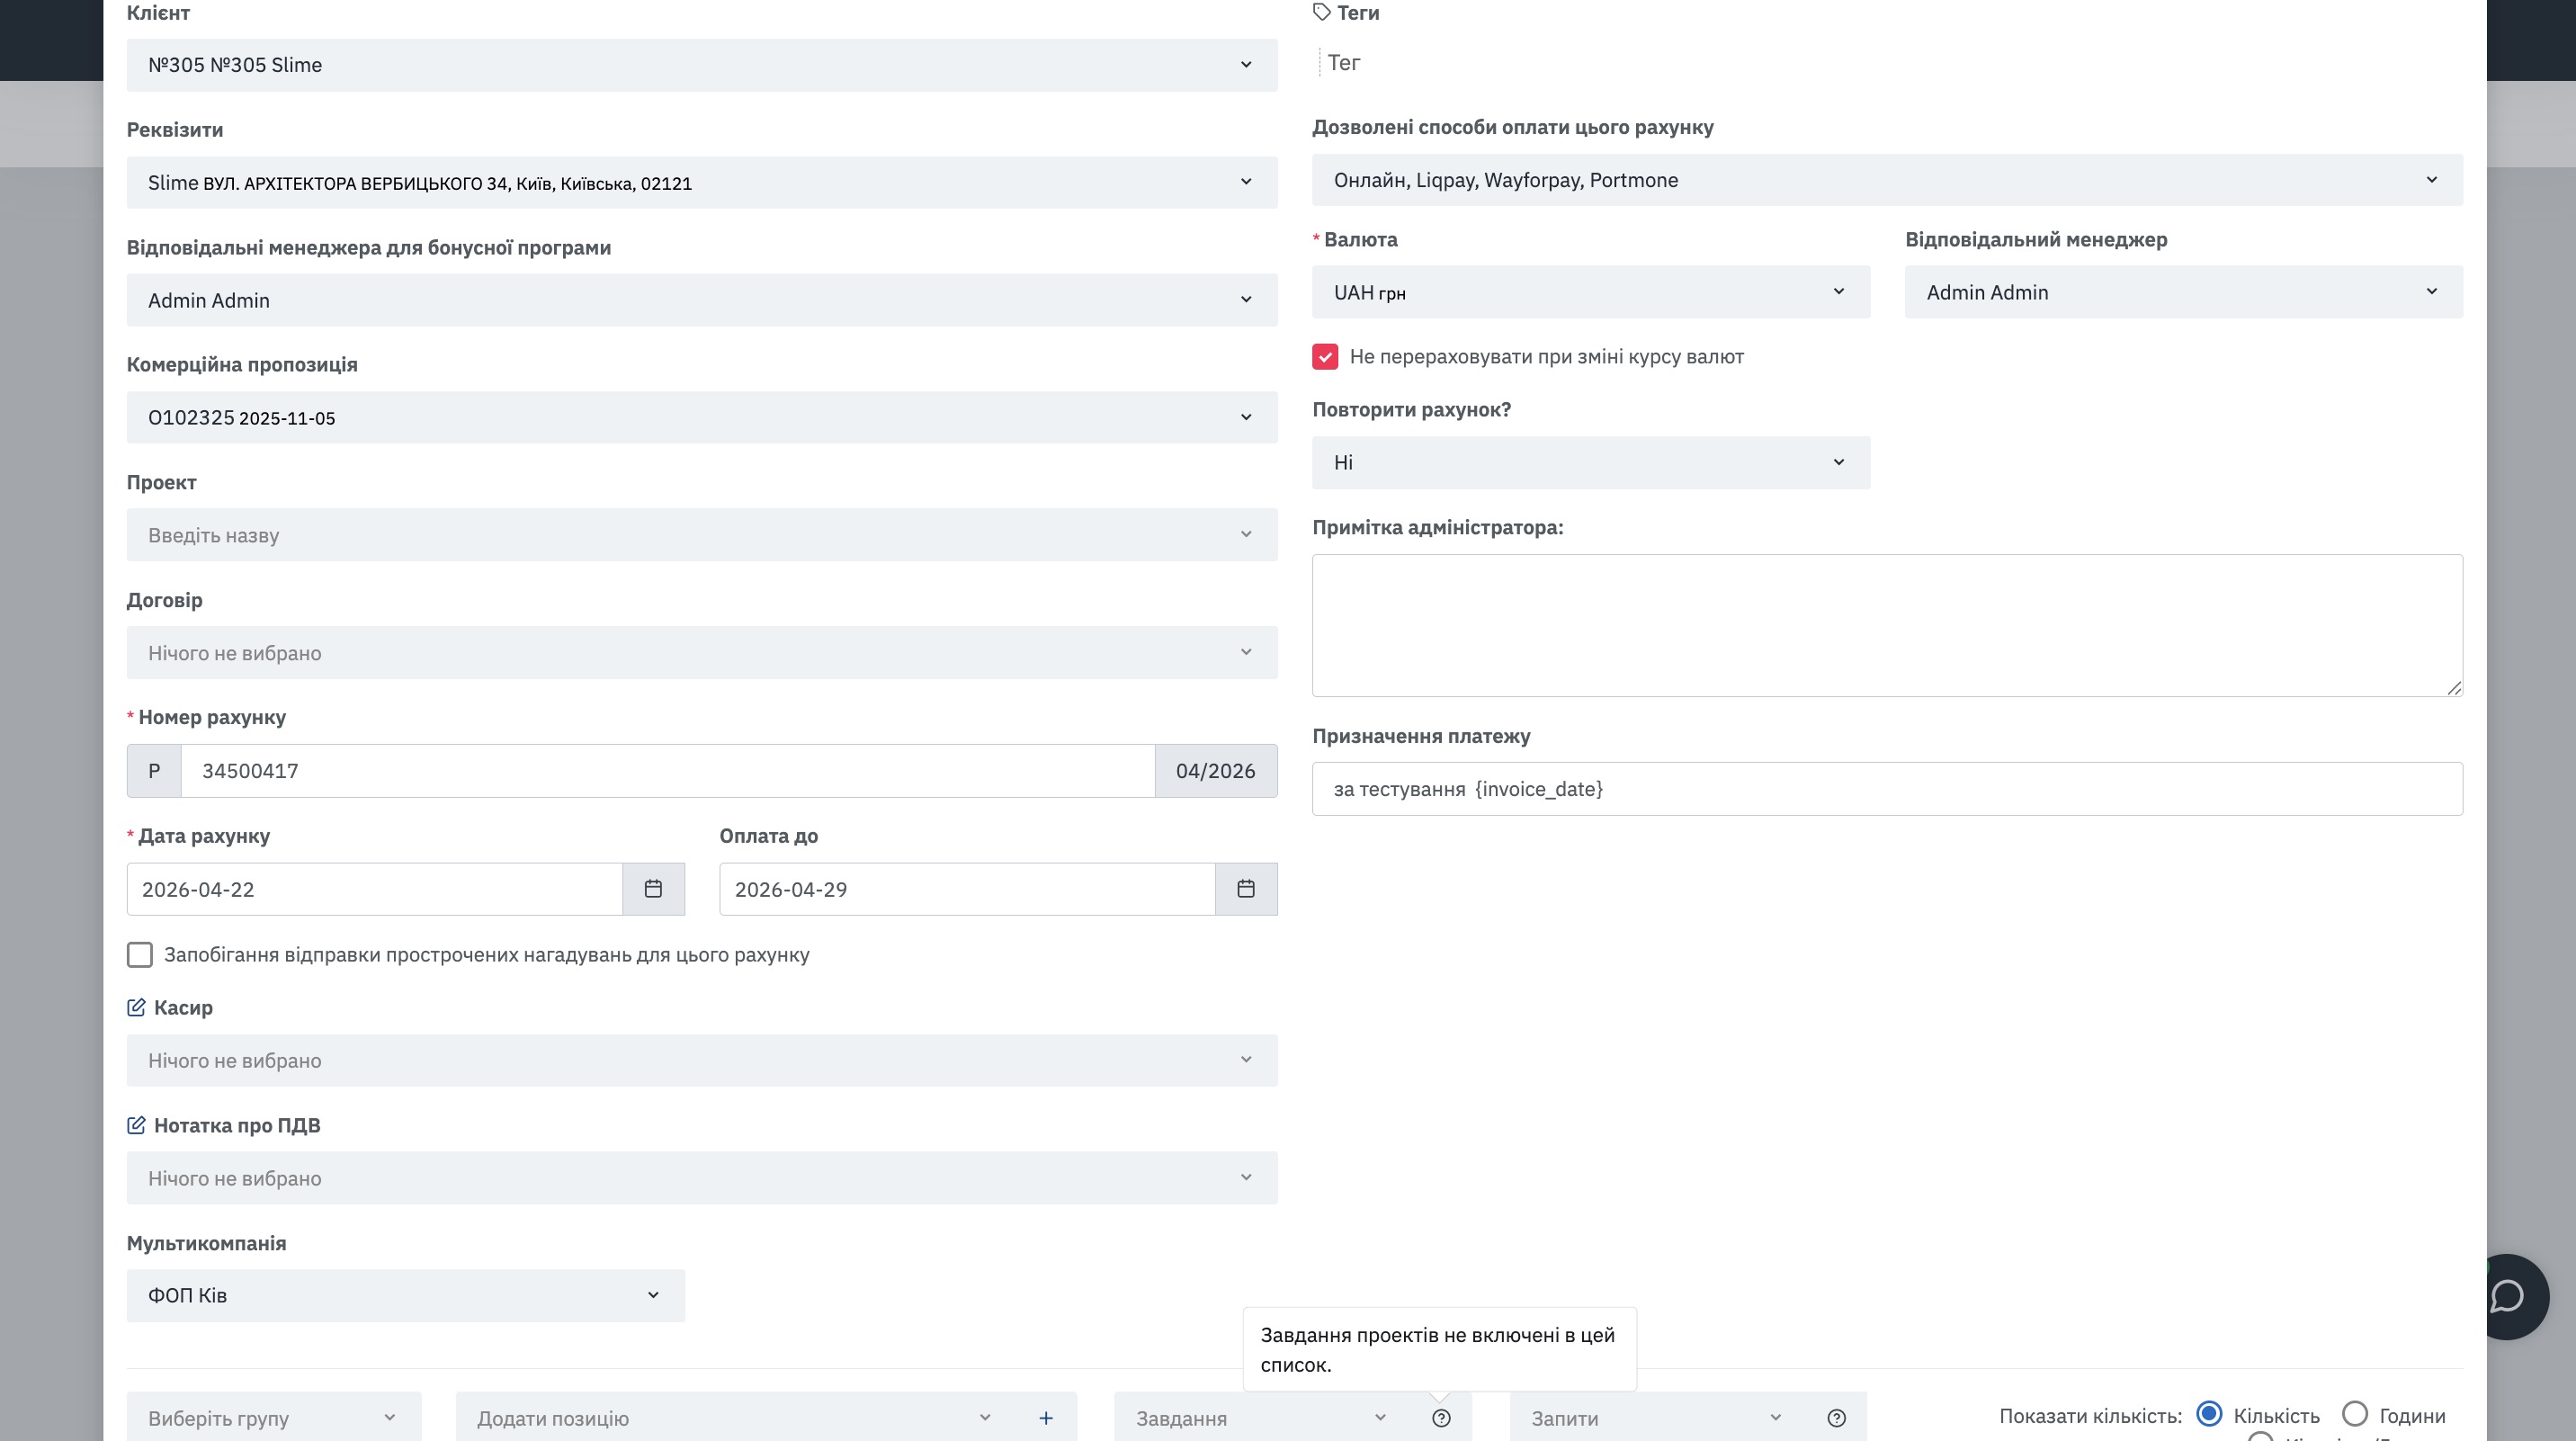This screenshot has height=1441, width=2576.
Task: Open invoice date calendar picker
Action: (653, 888)
